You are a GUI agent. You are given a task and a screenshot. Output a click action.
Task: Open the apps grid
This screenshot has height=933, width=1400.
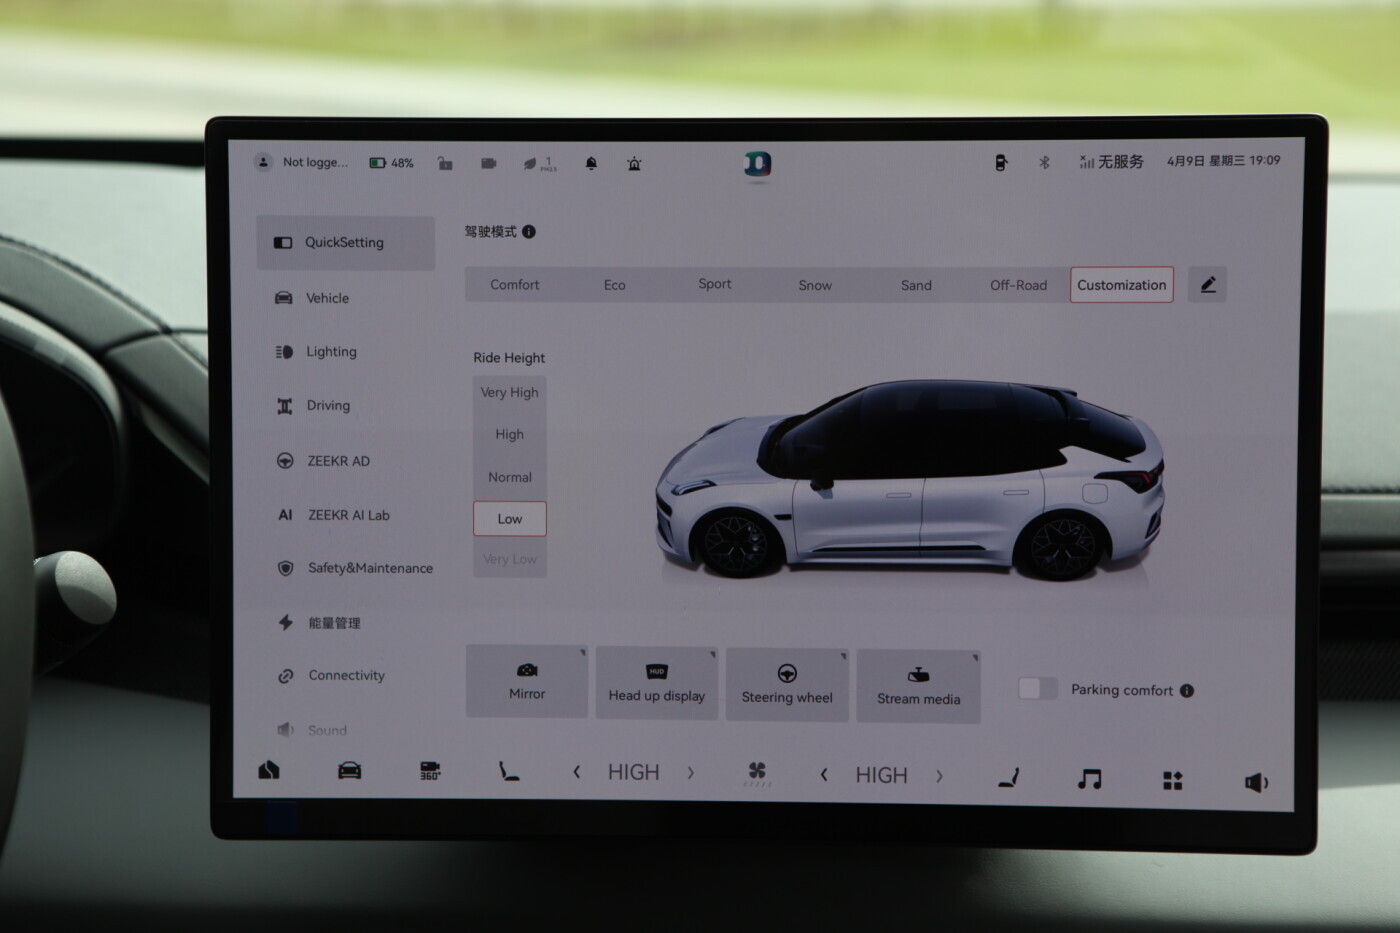pos(1173,781)
